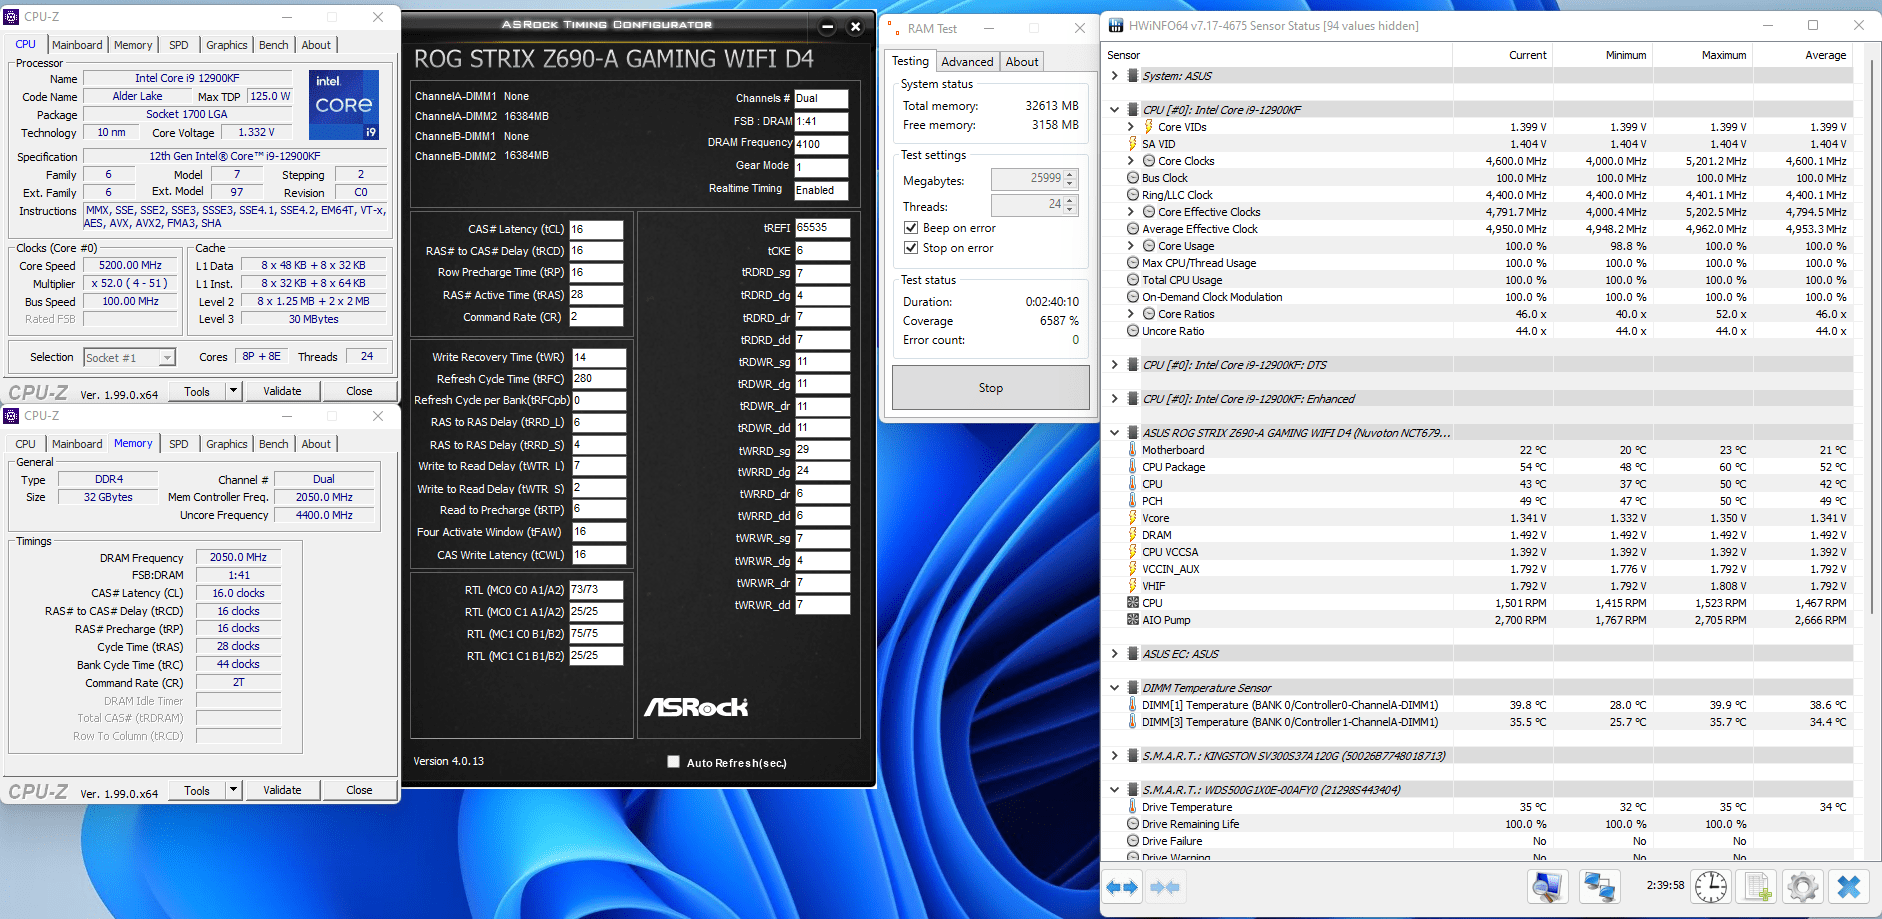Click Close button in bottom CPU-Z window

[x=359, y=790]
